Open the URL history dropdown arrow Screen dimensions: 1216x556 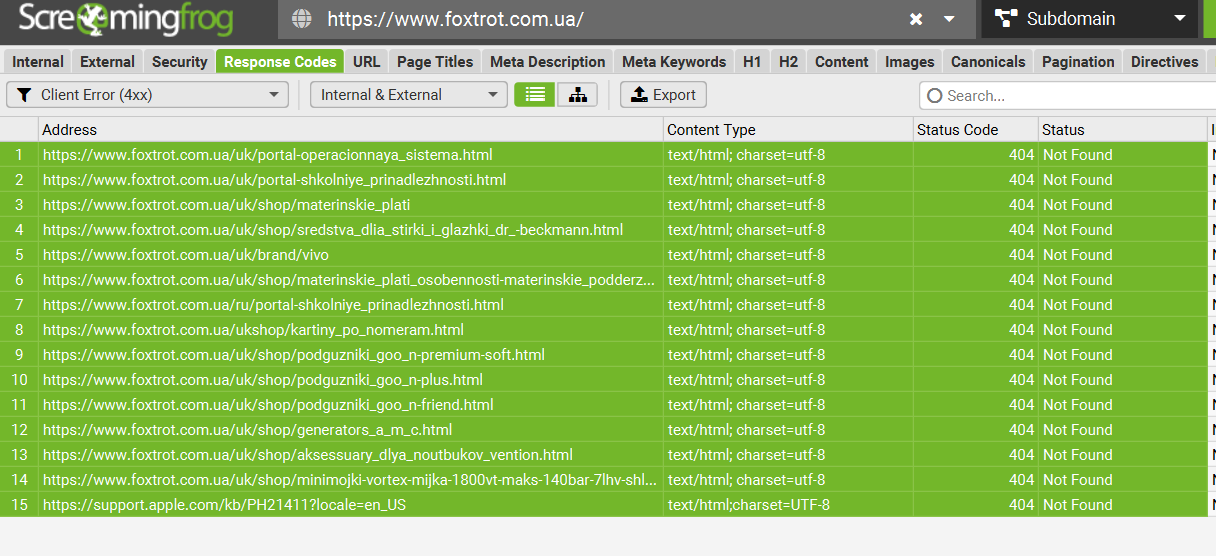pyautogui.click(x=949, y=19)
